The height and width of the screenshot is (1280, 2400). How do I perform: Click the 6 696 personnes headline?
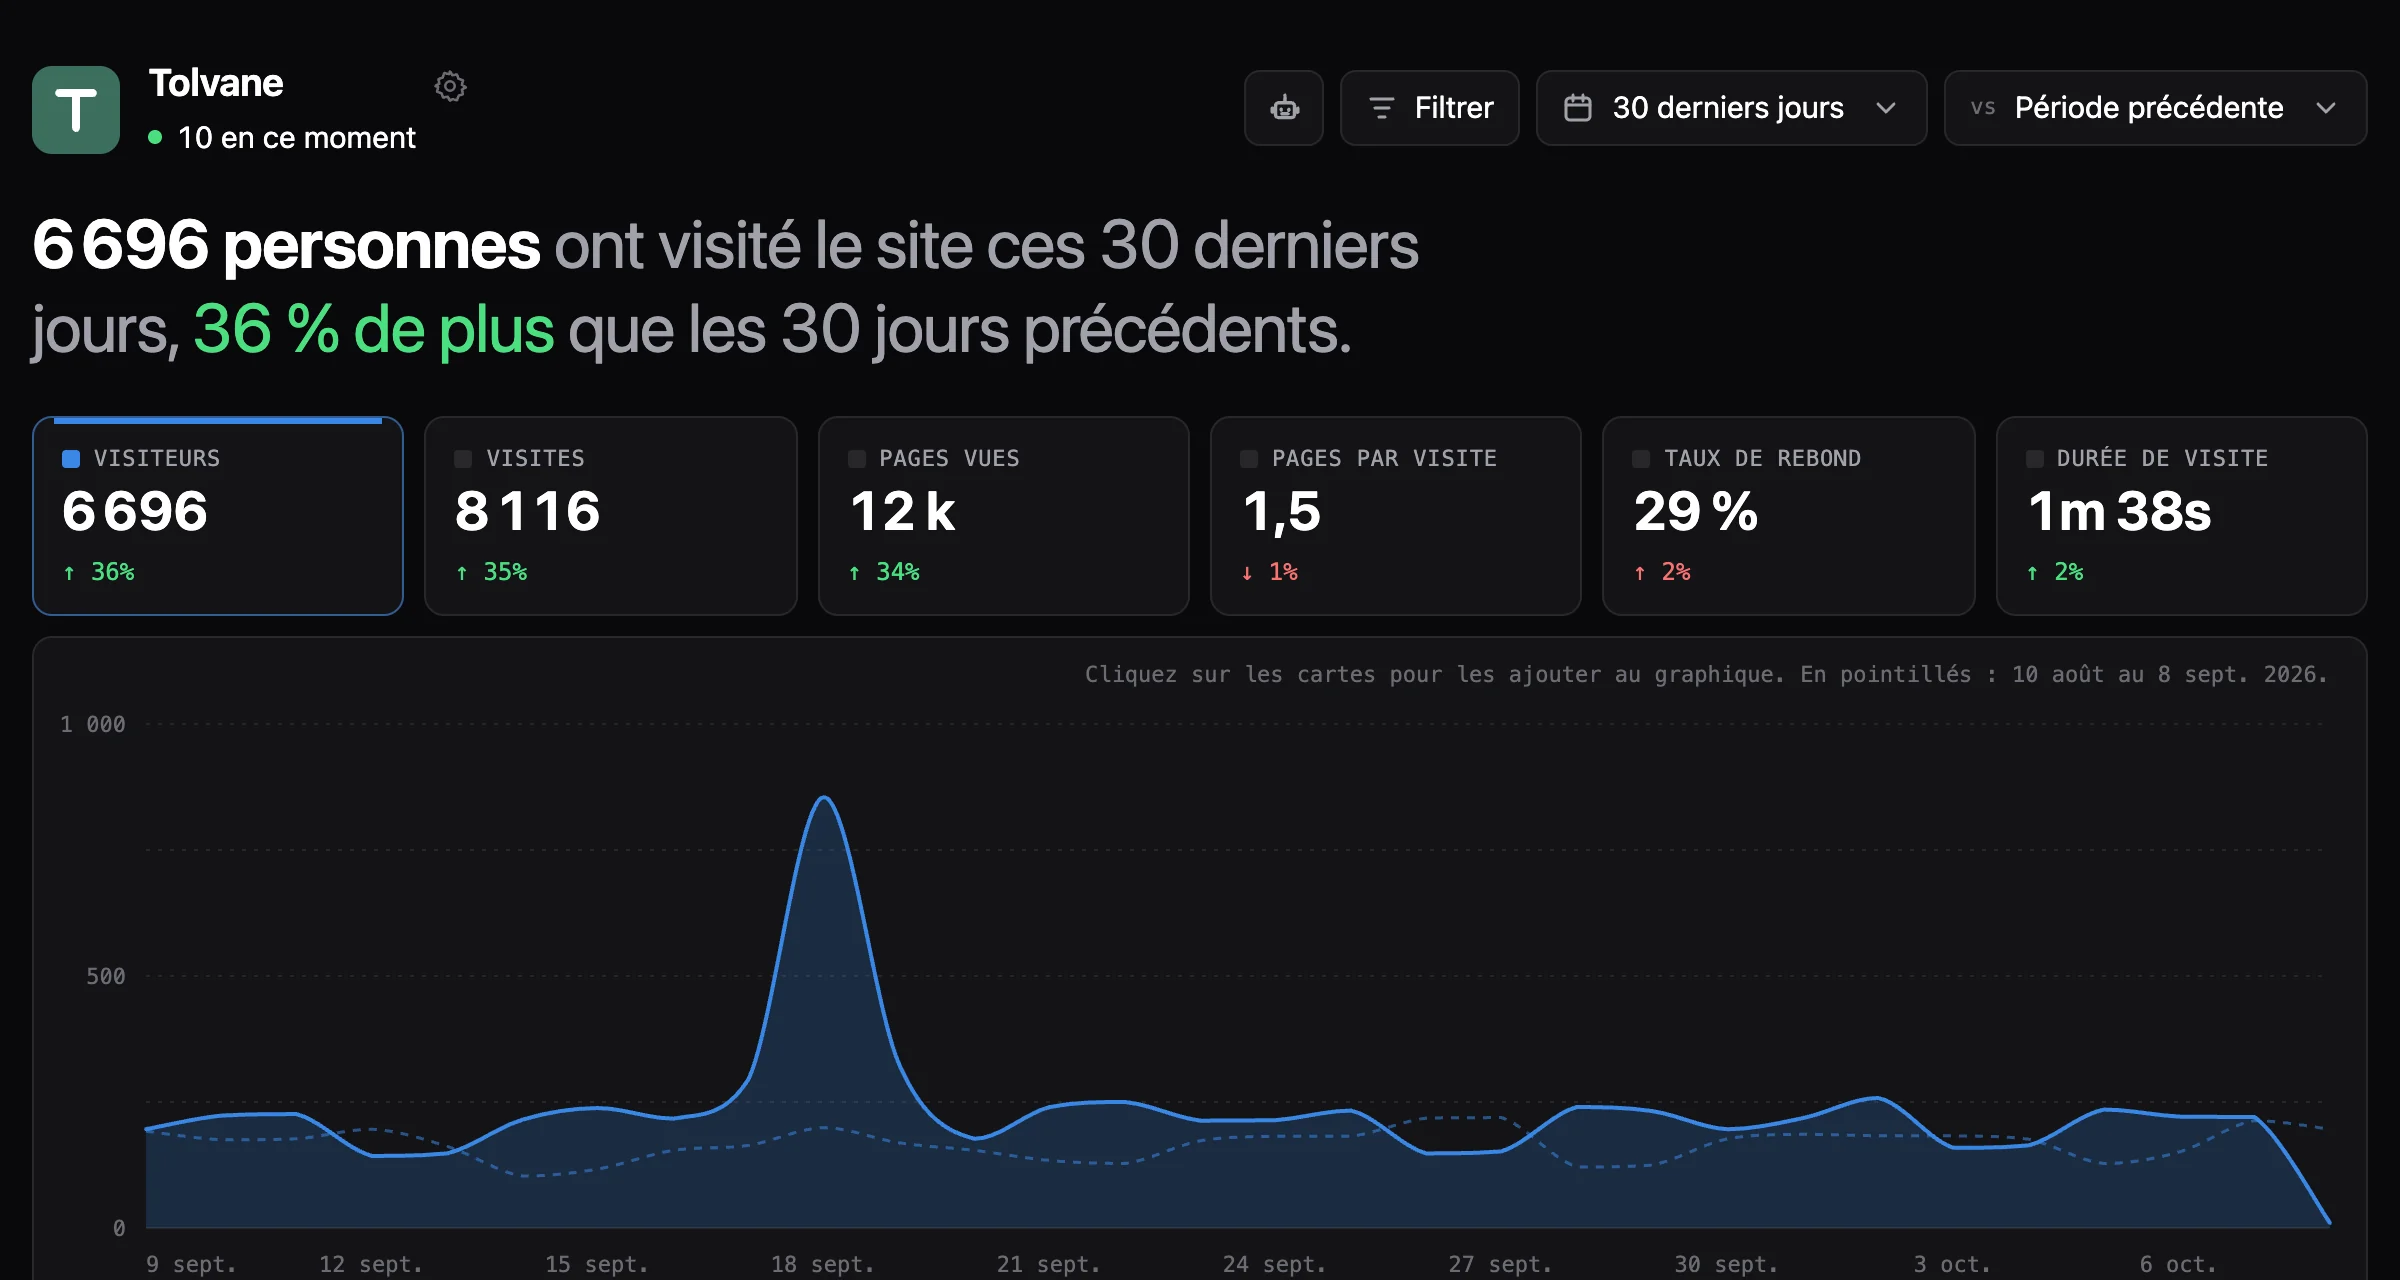(x=286, y=245)
